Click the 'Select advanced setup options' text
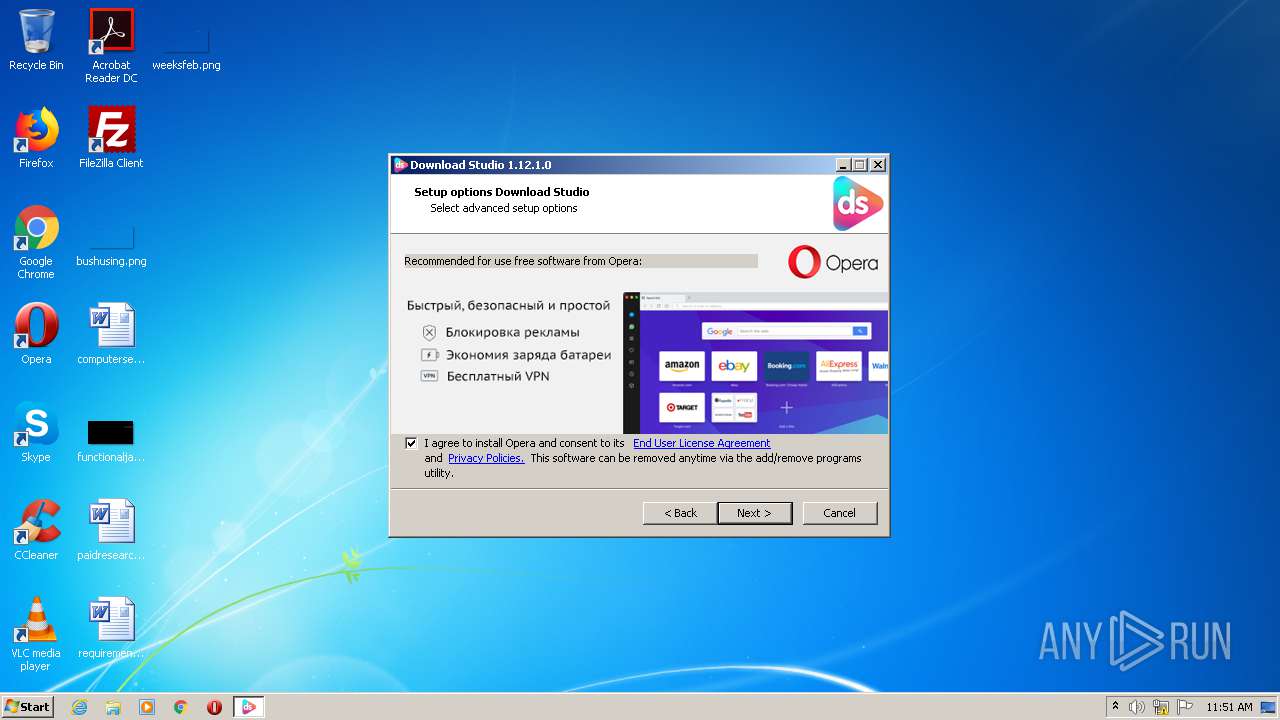This screenshot has height=720, width=1280. (504, 208)
